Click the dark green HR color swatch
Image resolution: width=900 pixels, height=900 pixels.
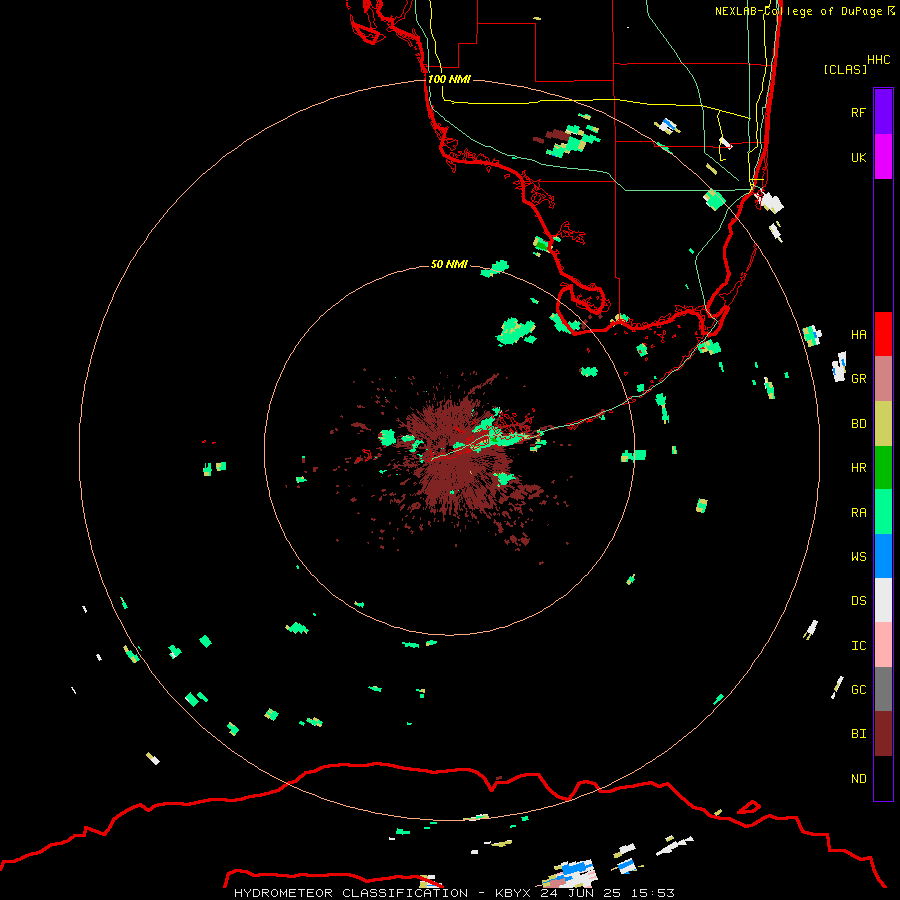click(x=883, y=468)
